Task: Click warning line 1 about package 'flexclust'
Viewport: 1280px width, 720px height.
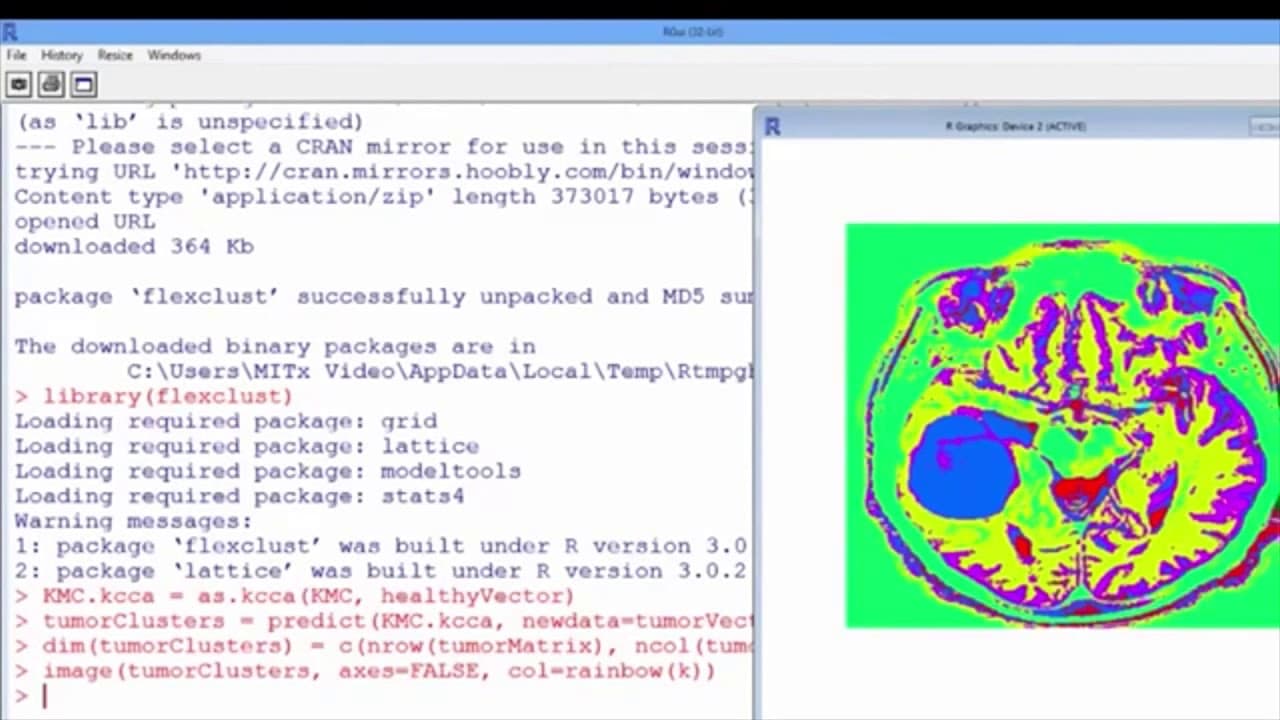Action: point(381,546)
